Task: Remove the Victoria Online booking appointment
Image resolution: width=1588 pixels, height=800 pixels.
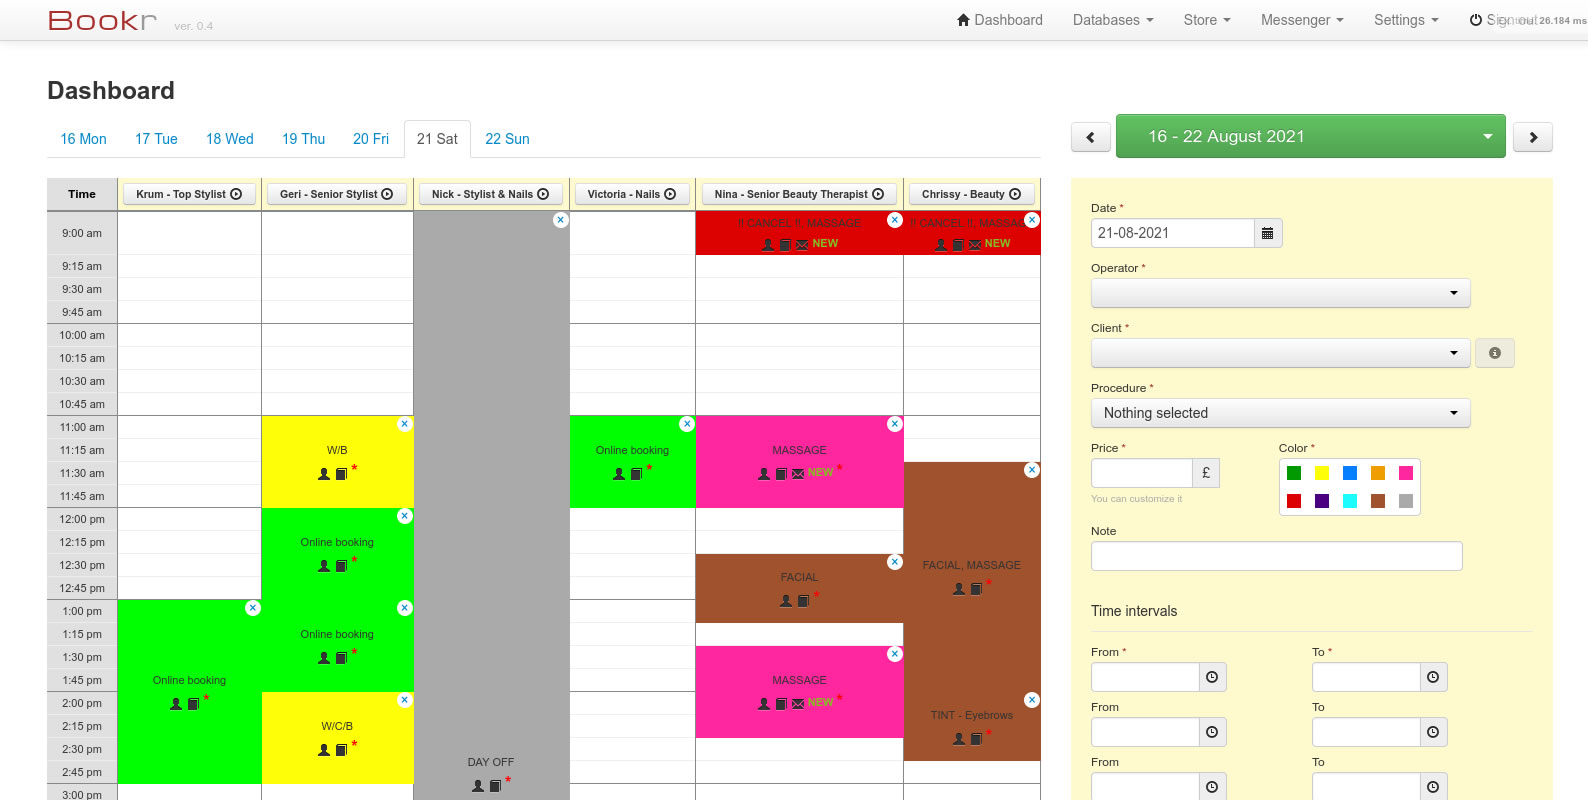Action: (687, 424)
